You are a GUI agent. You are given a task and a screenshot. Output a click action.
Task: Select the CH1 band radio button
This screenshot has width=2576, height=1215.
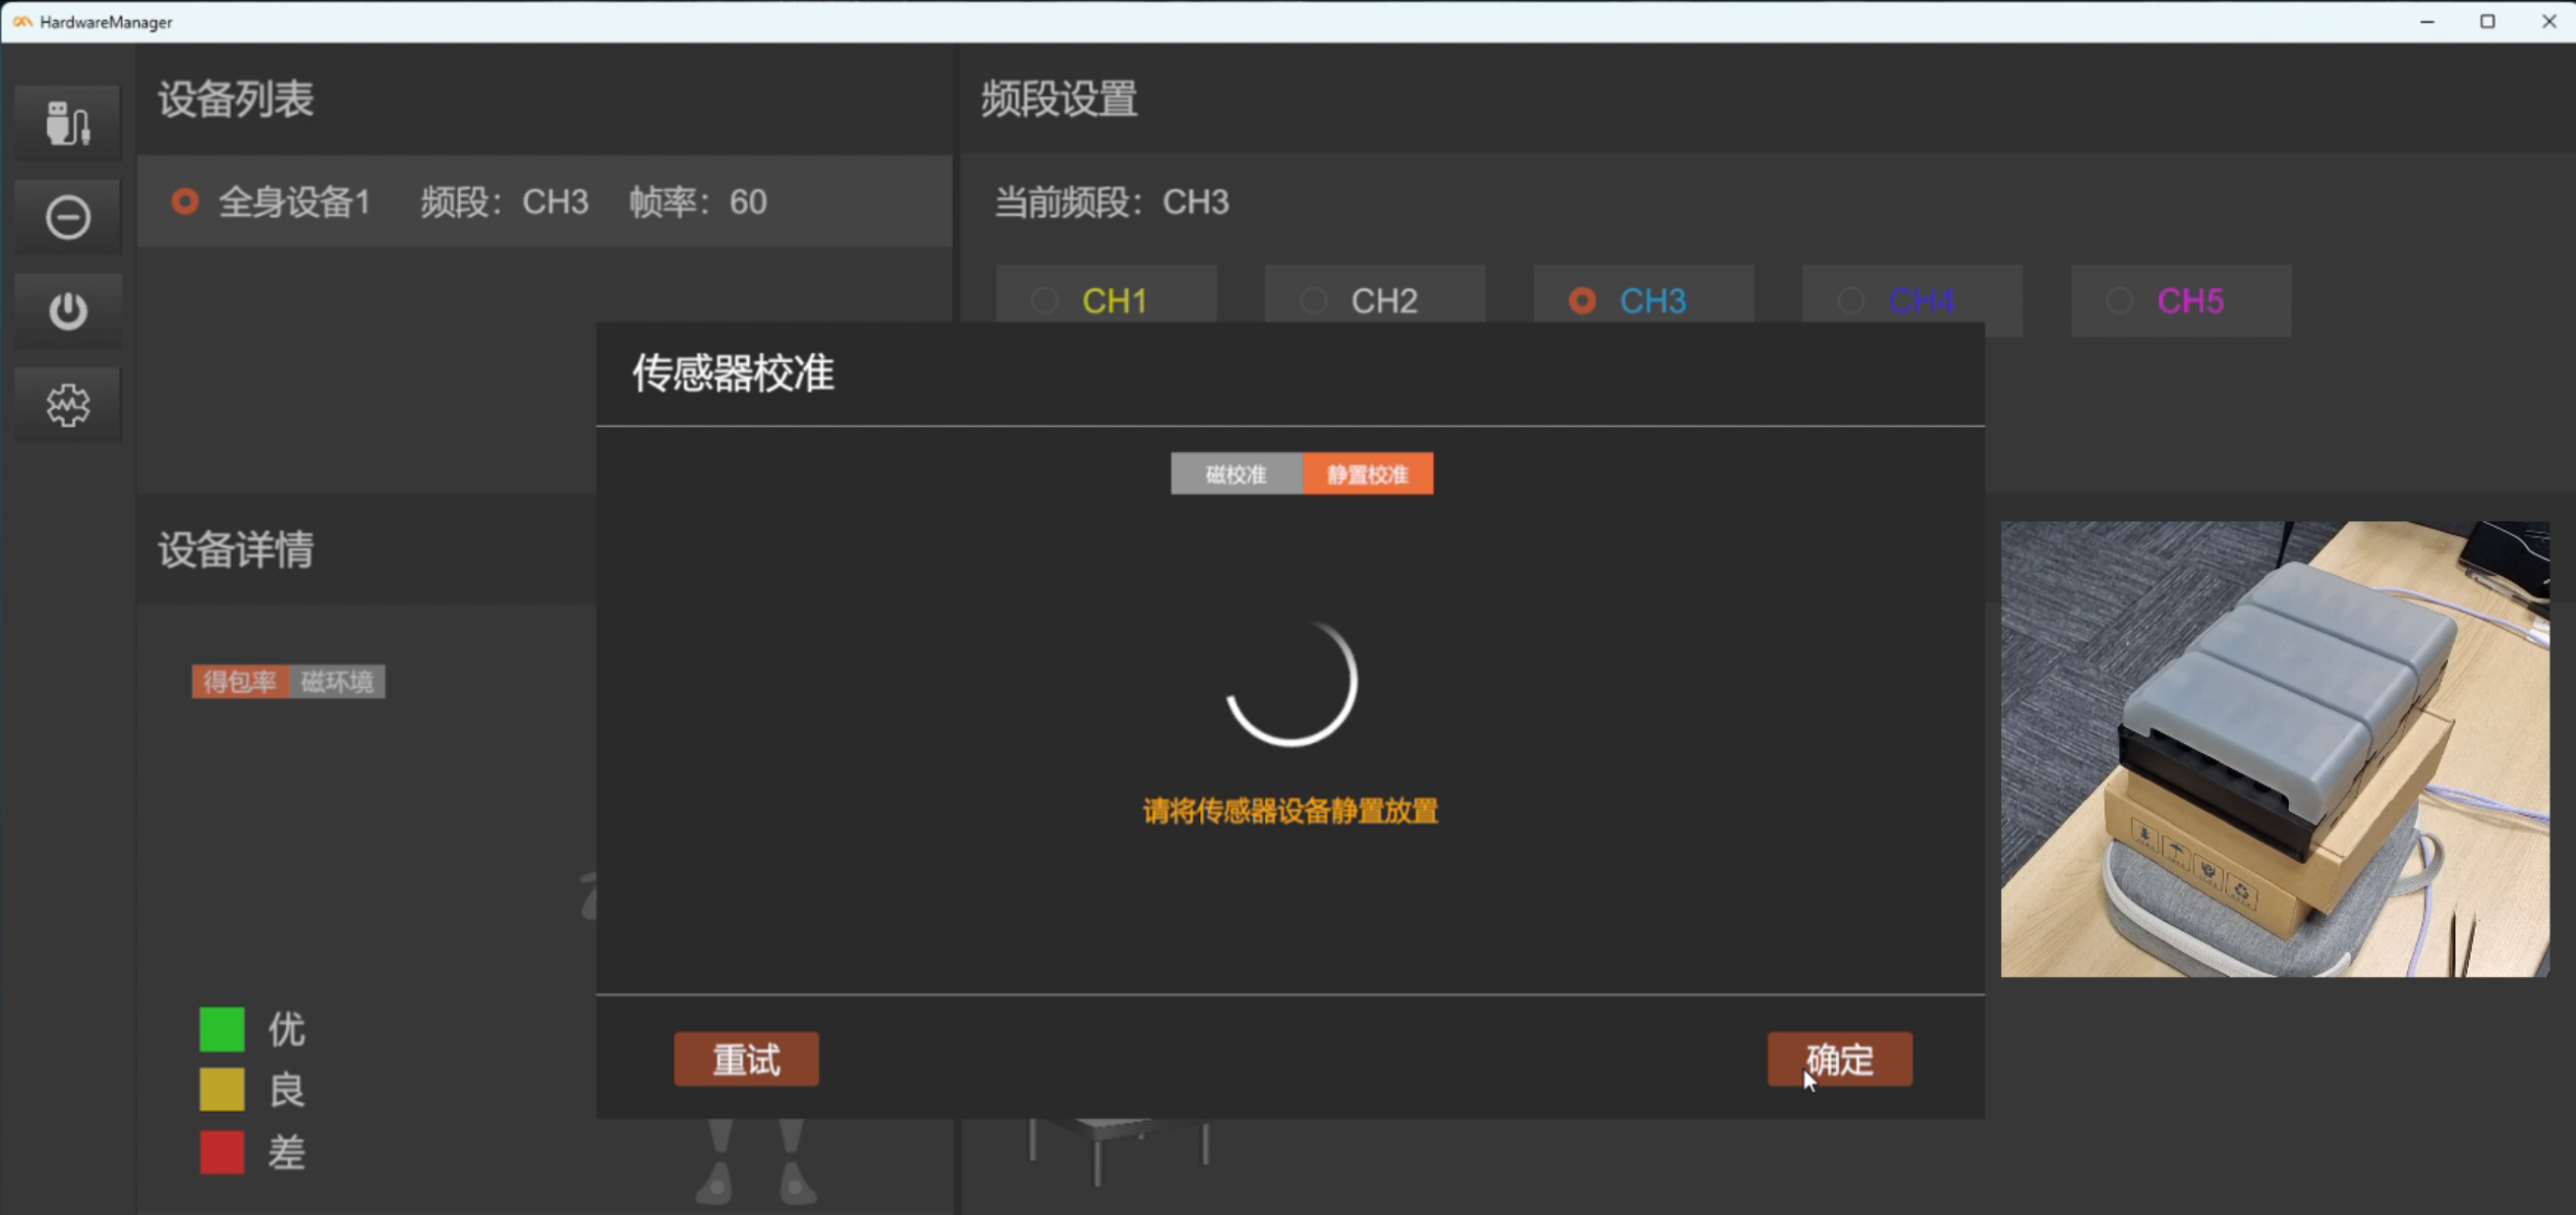tap(1045, 300)
